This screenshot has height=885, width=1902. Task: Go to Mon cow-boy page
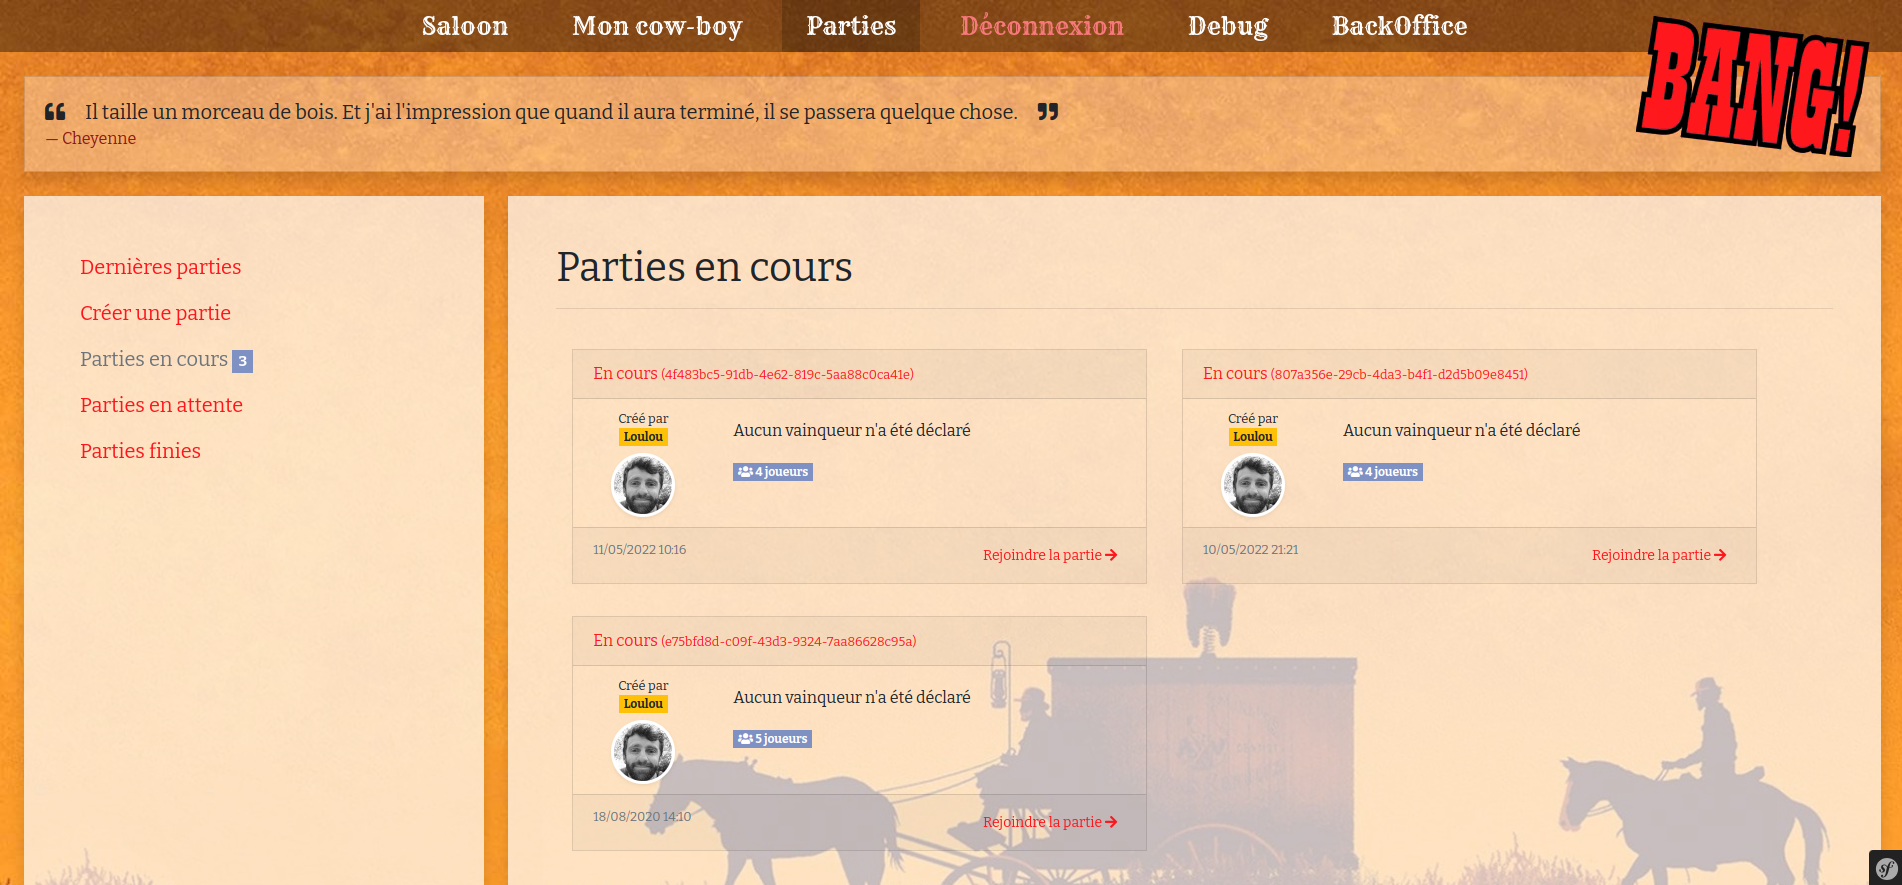click(x=657, y=26)
